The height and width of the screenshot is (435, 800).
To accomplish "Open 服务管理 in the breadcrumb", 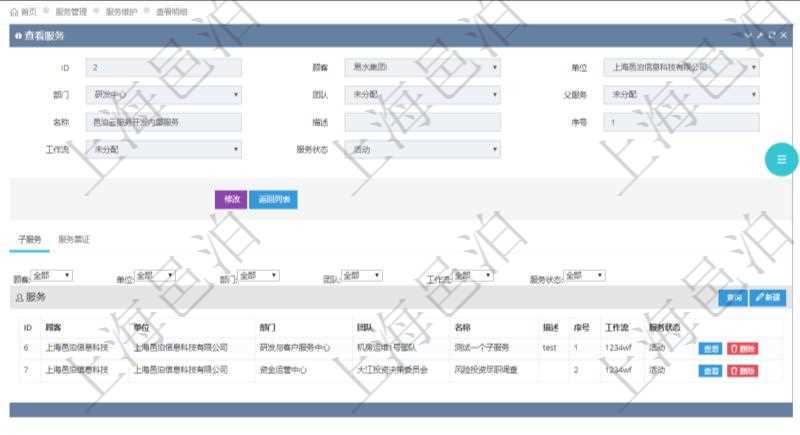I will (70, 11).
